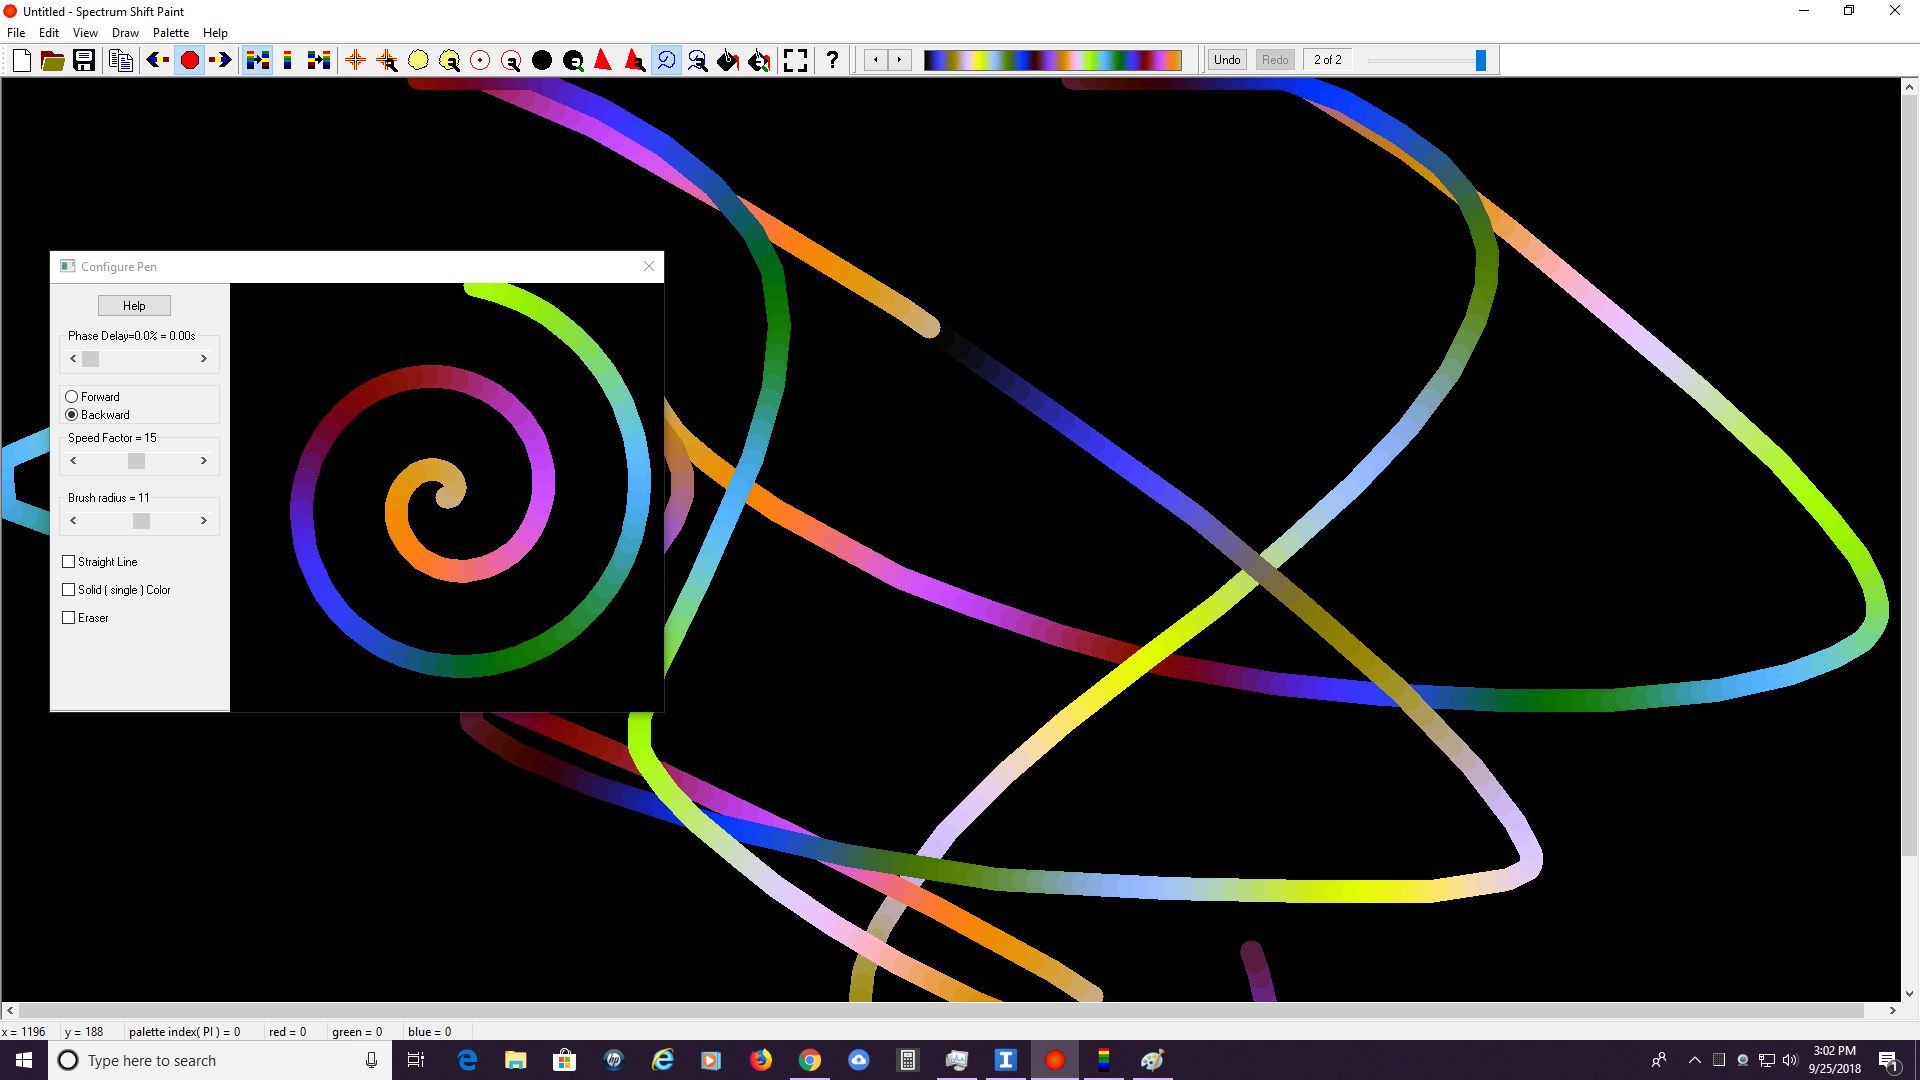Viewport: 1920px width, 1080px height.
Task: Open a saved file
Action: click(x=51, y=60)
